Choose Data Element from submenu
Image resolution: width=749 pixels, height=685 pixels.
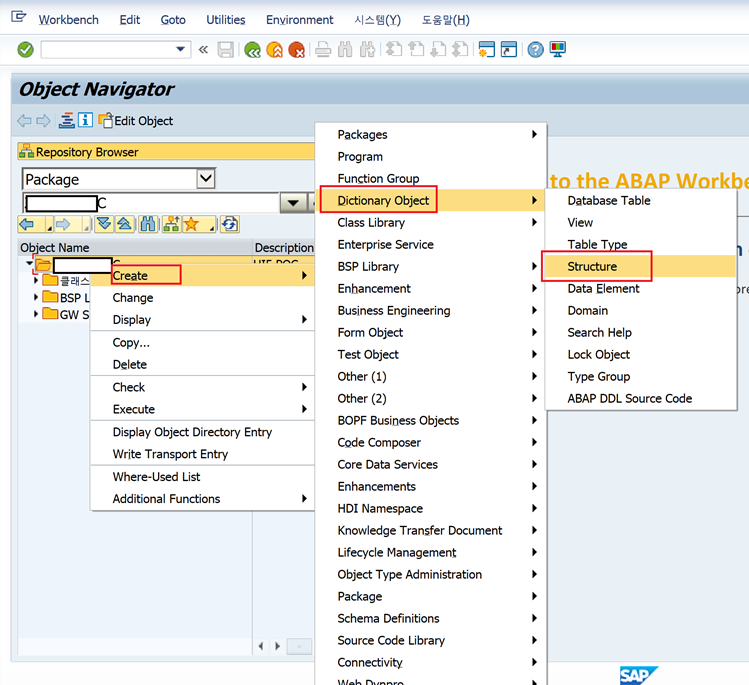pos(640,288)
